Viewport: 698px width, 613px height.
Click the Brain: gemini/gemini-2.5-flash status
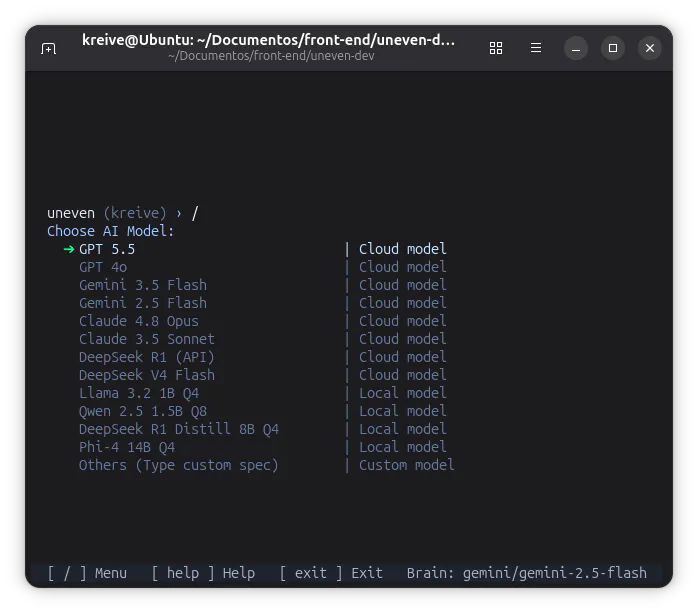(x=527, y=573)
